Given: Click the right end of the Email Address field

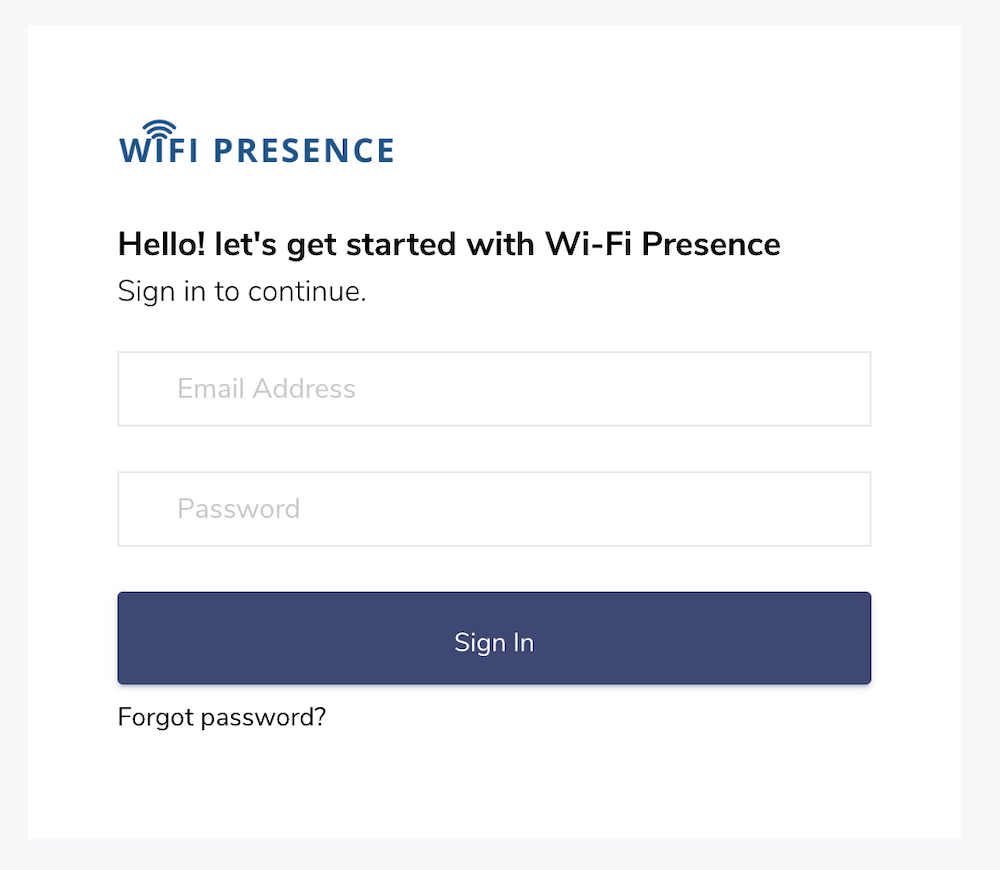Looking at the screenshot, I should tap(848, 388).
